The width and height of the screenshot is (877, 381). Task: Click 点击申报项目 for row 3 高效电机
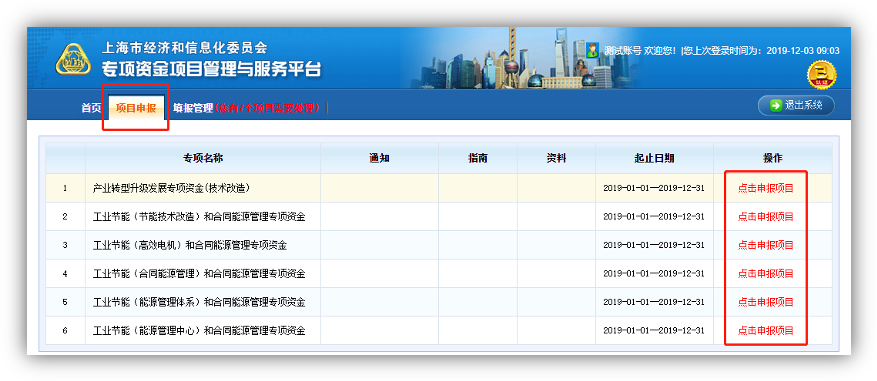click(x=765, y=245)
